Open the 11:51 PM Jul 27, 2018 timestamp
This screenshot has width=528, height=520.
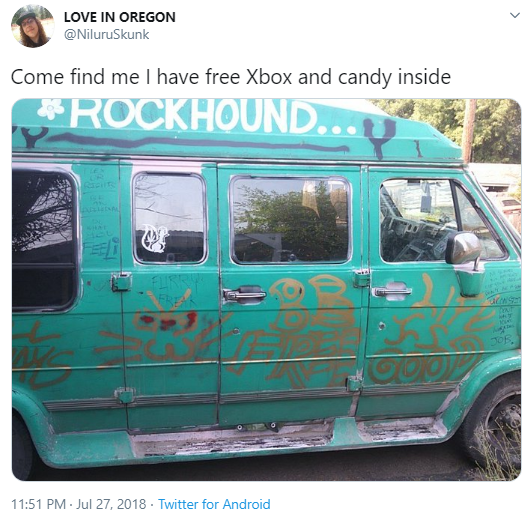point(79,504)
